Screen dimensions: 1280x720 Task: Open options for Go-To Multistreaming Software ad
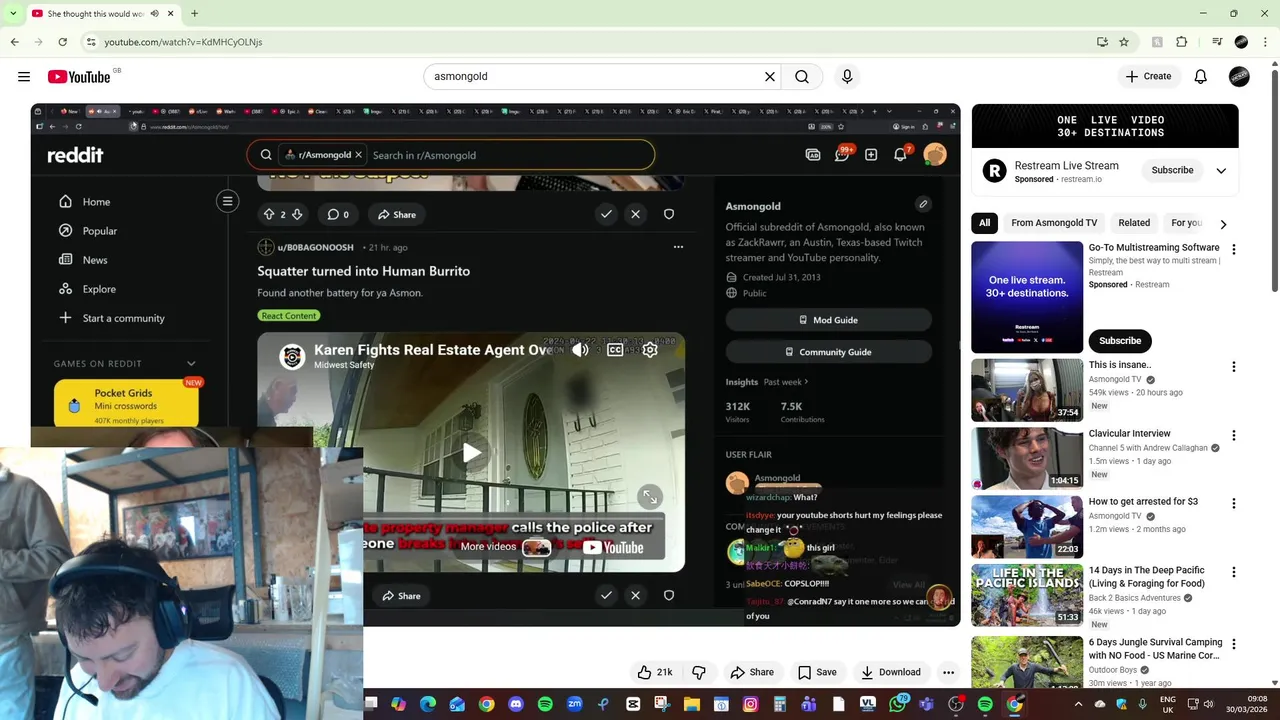point(1233,249)
